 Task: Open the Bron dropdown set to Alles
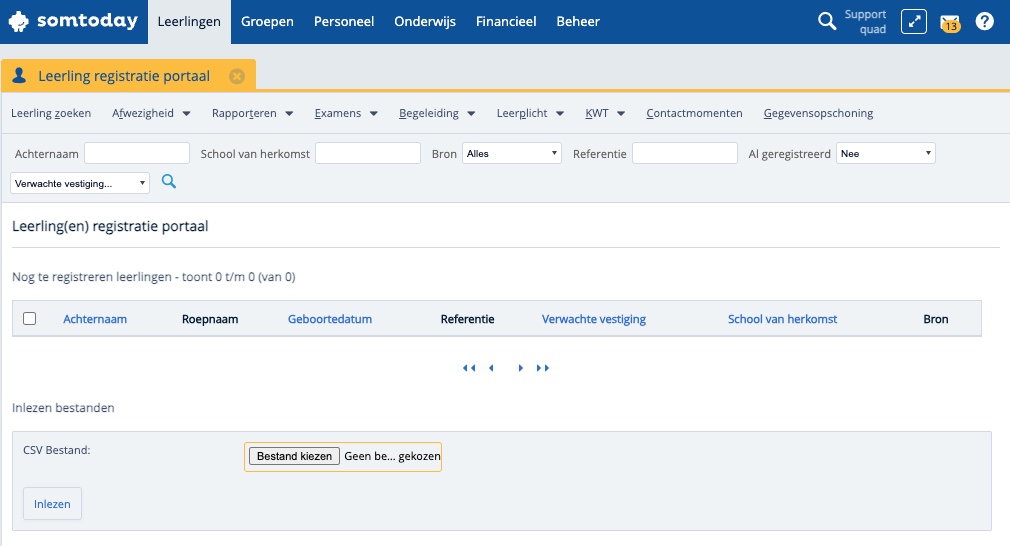coord(512,154)
